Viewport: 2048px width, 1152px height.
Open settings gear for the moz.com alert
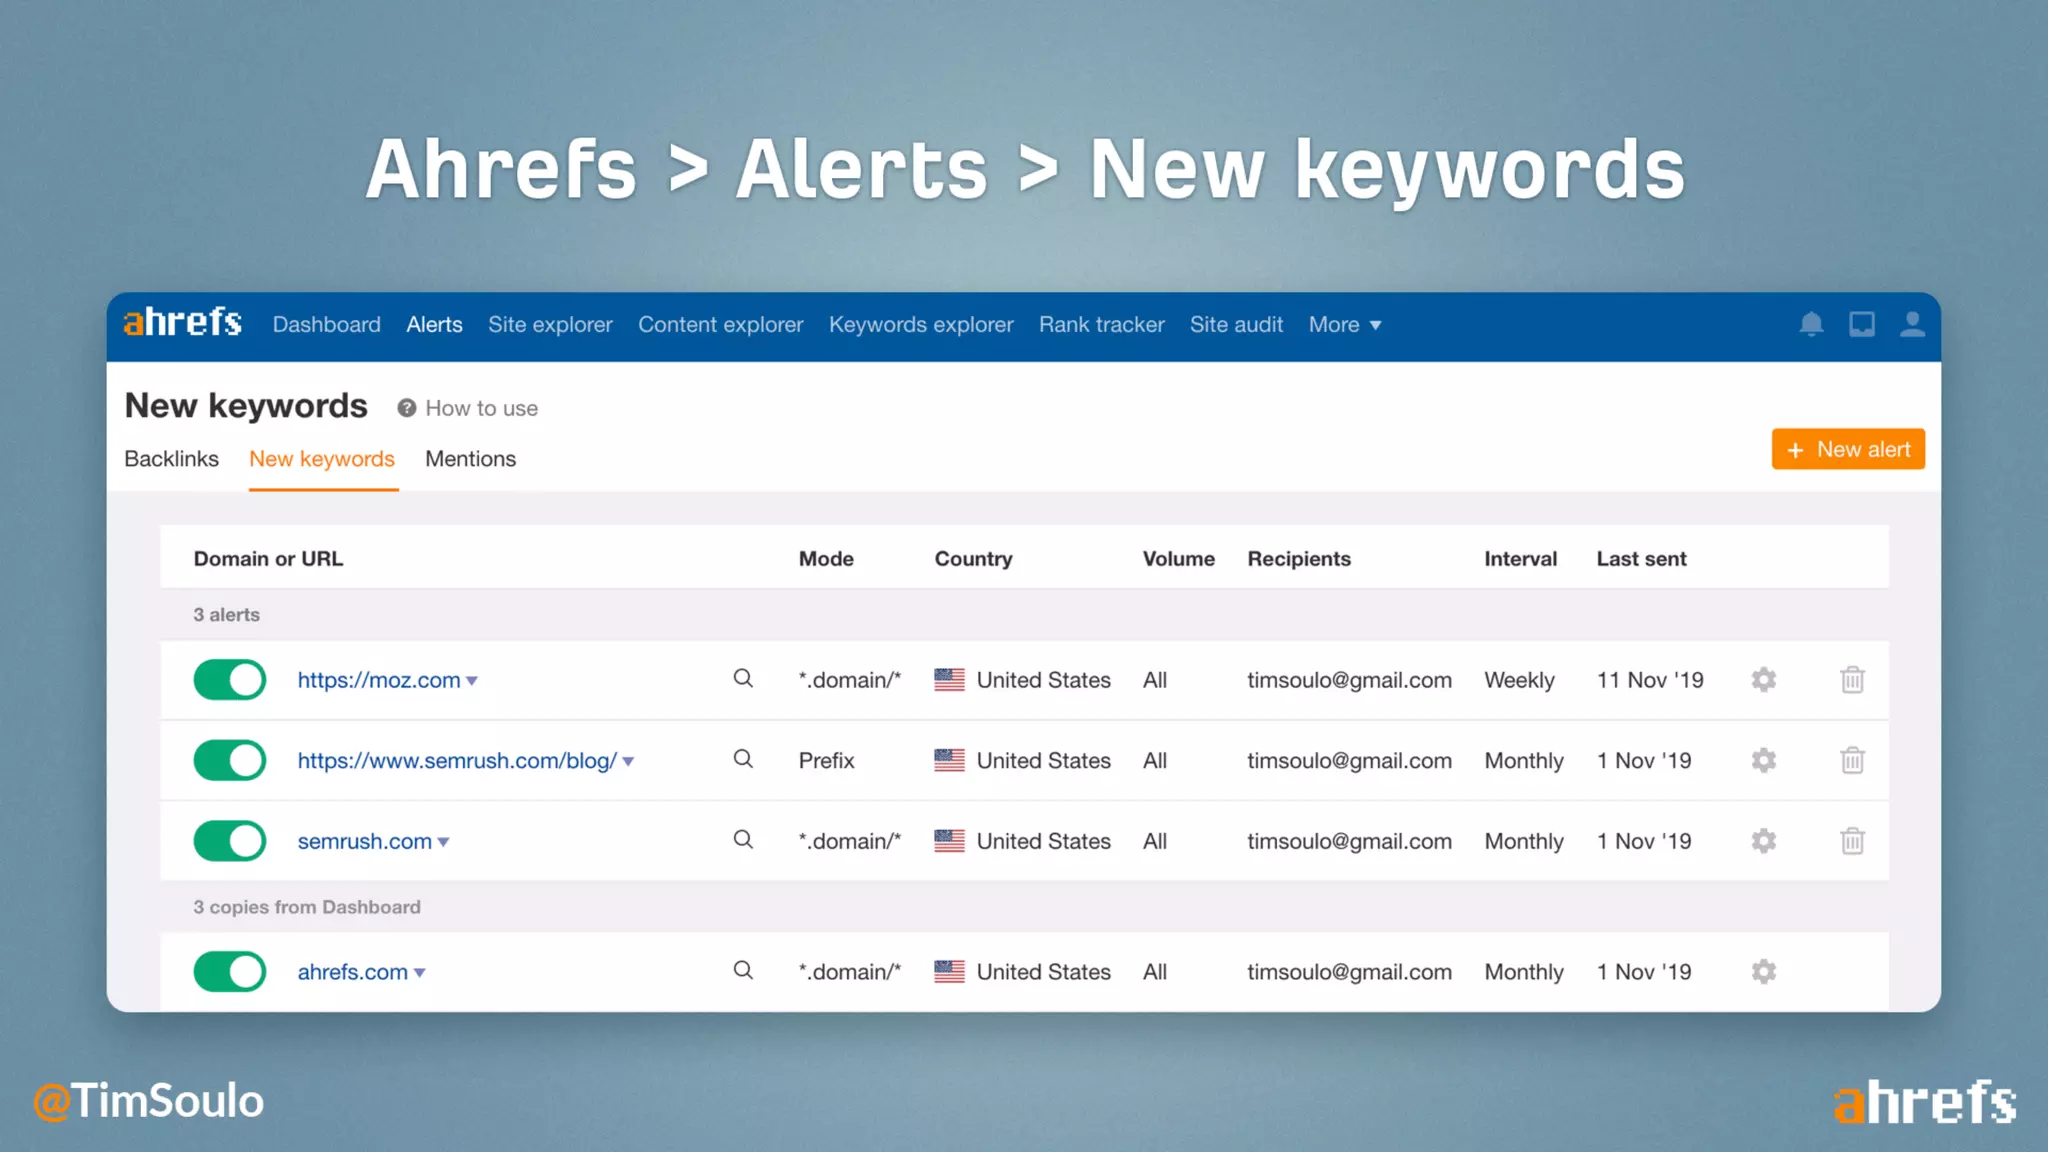1764,680
